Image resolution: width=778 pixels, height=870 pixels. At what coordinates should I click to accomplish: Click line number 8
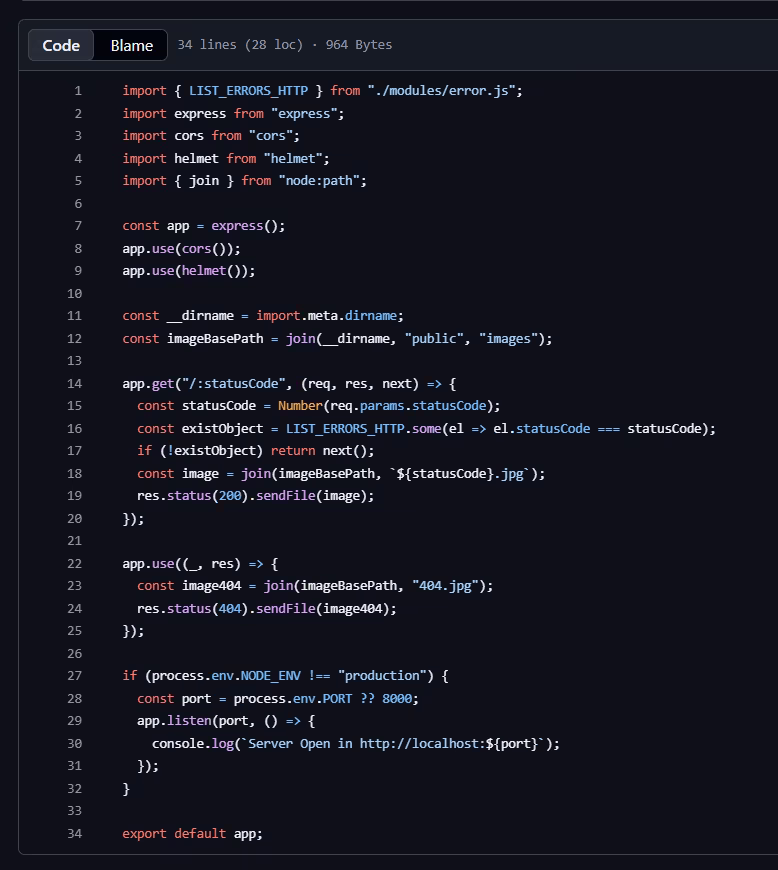click(x=78, y=249)
